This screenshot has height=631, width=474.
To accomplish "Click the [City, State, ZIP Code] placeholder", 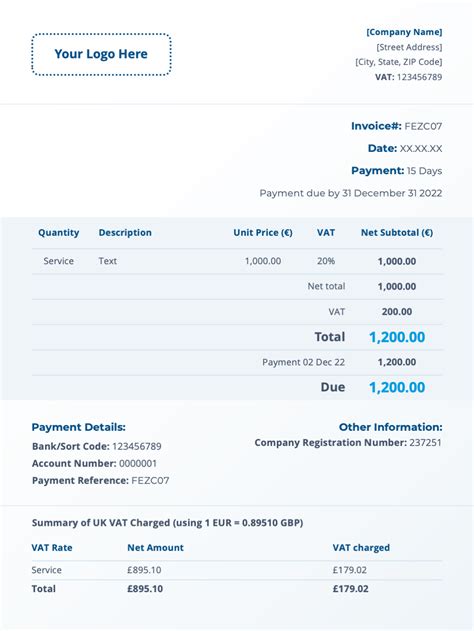I will click(x=398, y=62).
